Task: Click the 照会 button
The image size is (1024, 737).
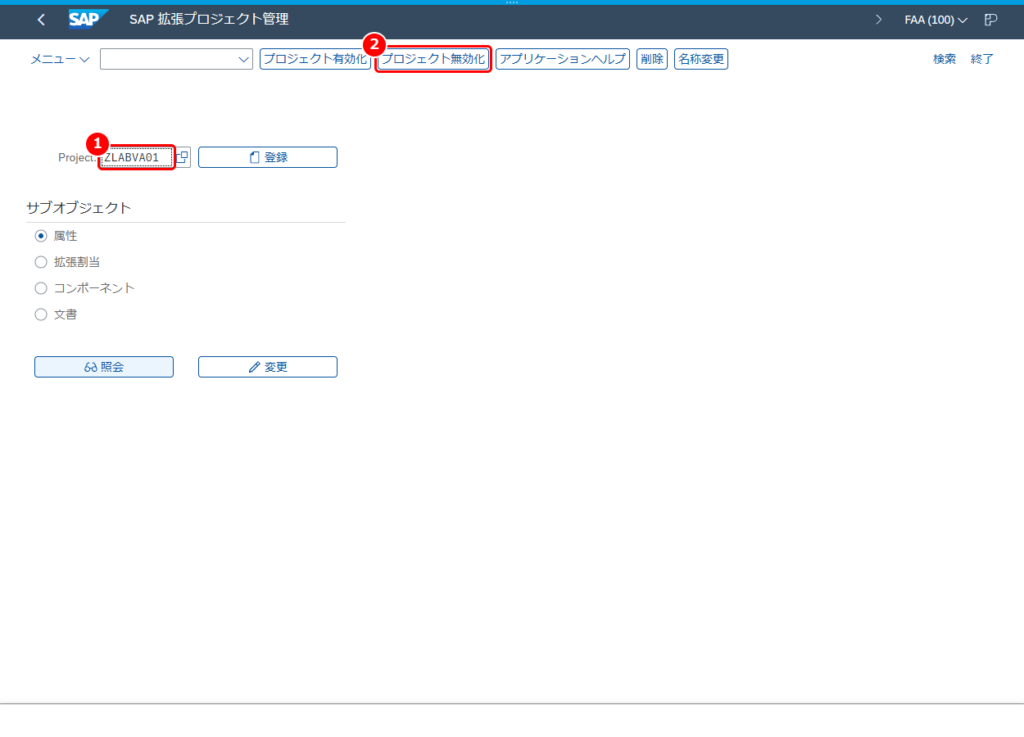Action: (104, 367)
